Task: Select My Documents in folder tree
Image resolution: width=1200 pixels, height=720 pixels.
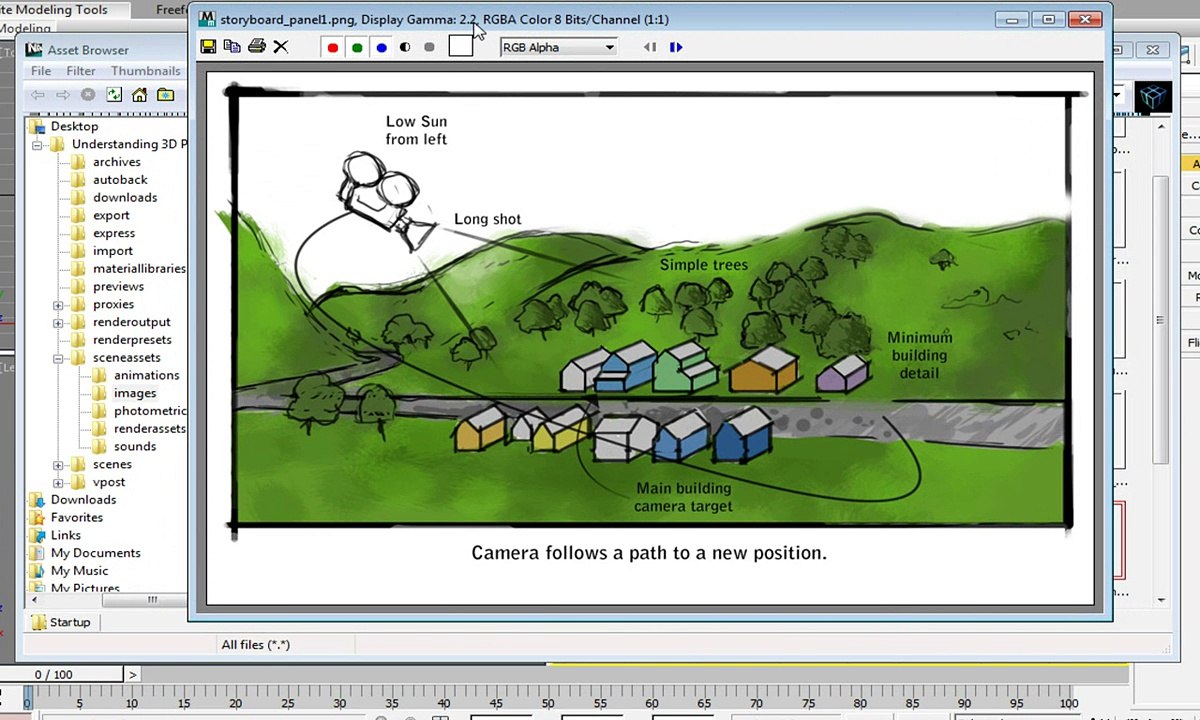Action: click(x=96, y=553)
